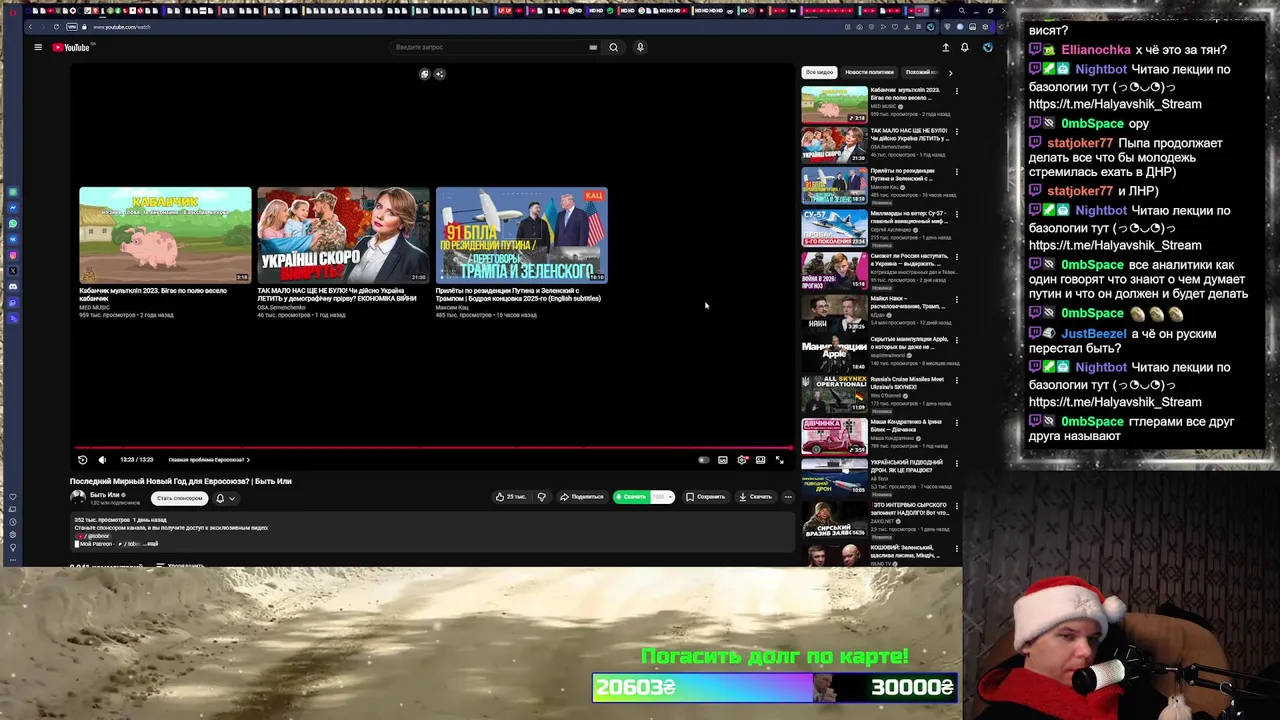
Task: Open the account avatar menu
Action: 987,47
